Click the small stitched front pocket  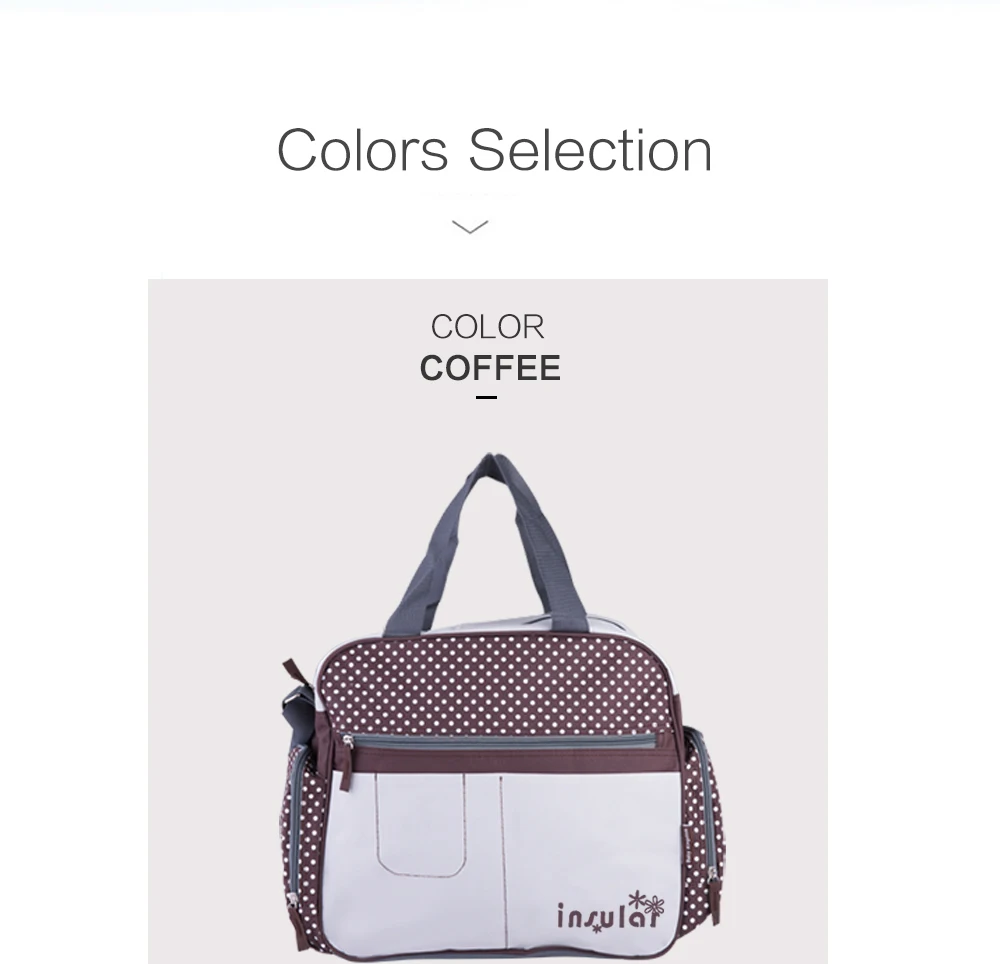[x=421, y=824]
